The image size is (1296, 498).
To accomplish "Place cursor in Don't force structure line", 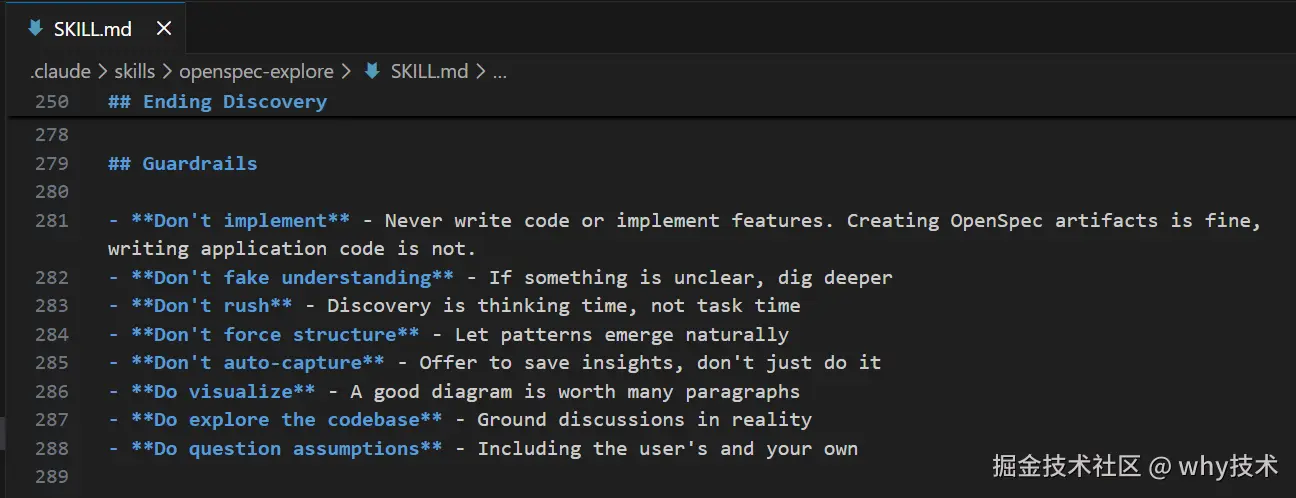I will point(448,334).
